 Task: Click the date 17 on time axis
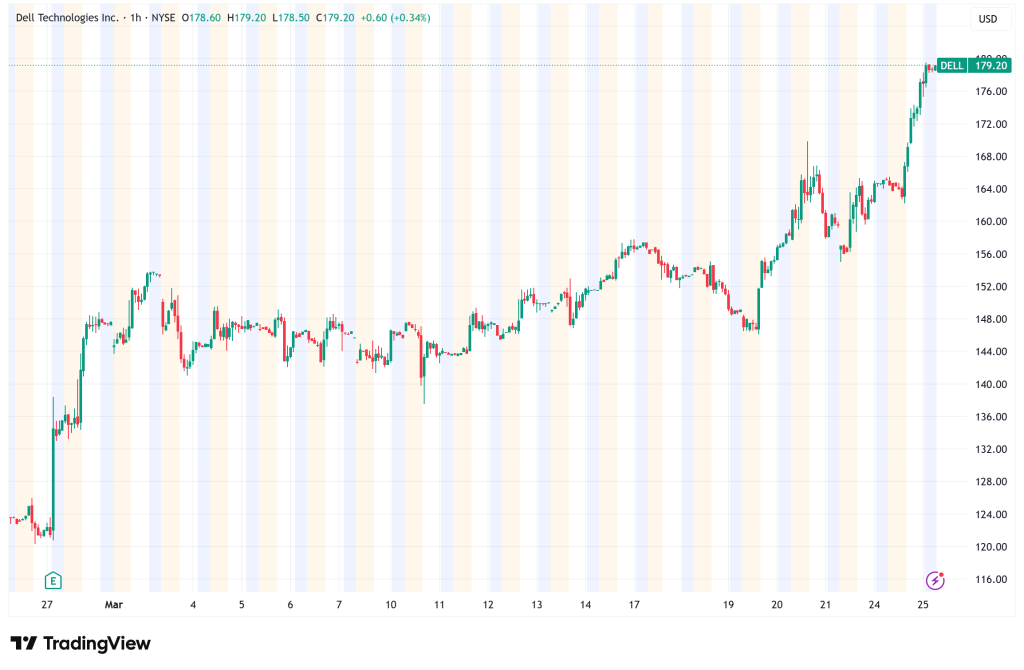pos(634,604)
